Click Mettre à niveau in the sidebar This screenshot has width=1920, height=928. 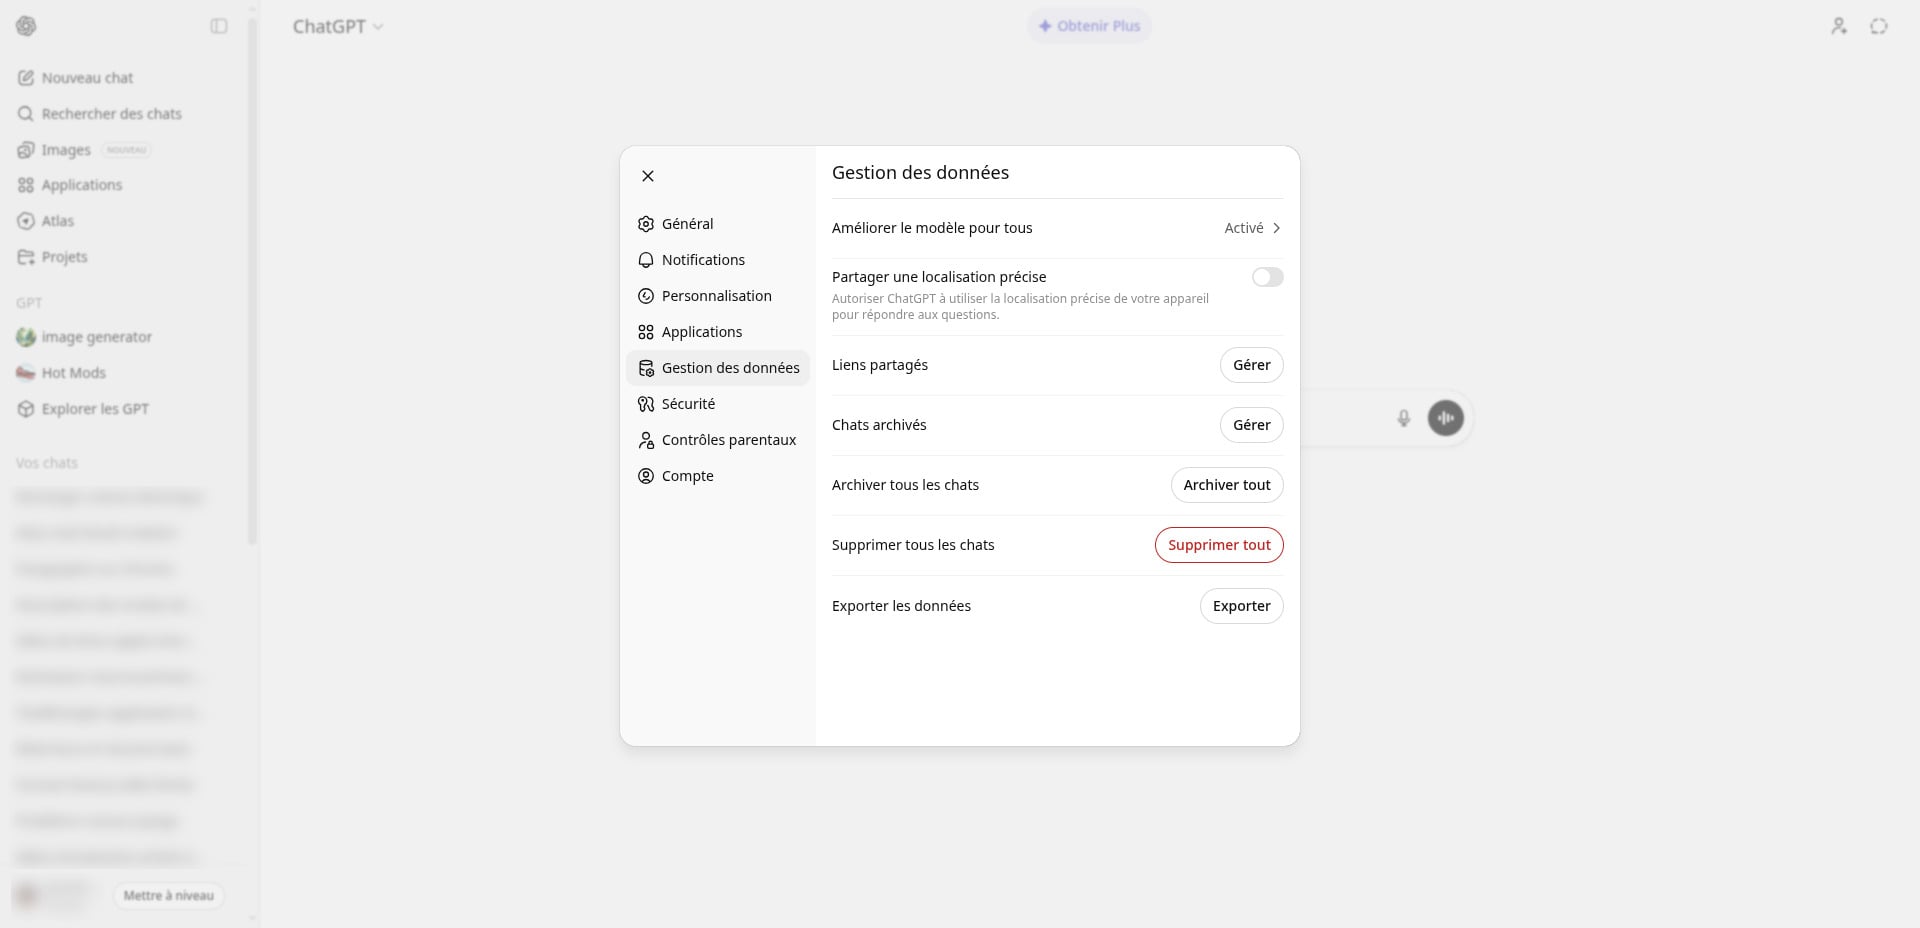pyautogui.click(x=168, y=896)
